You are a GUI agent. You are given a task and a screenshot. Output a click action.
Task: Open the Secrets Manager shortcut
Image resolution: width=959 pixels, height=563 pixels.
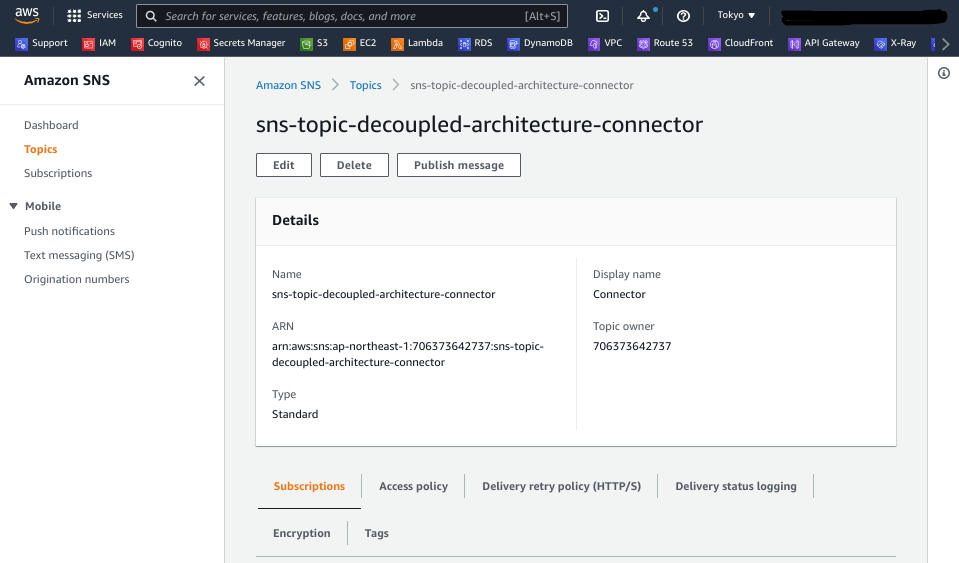coord(241,43)
